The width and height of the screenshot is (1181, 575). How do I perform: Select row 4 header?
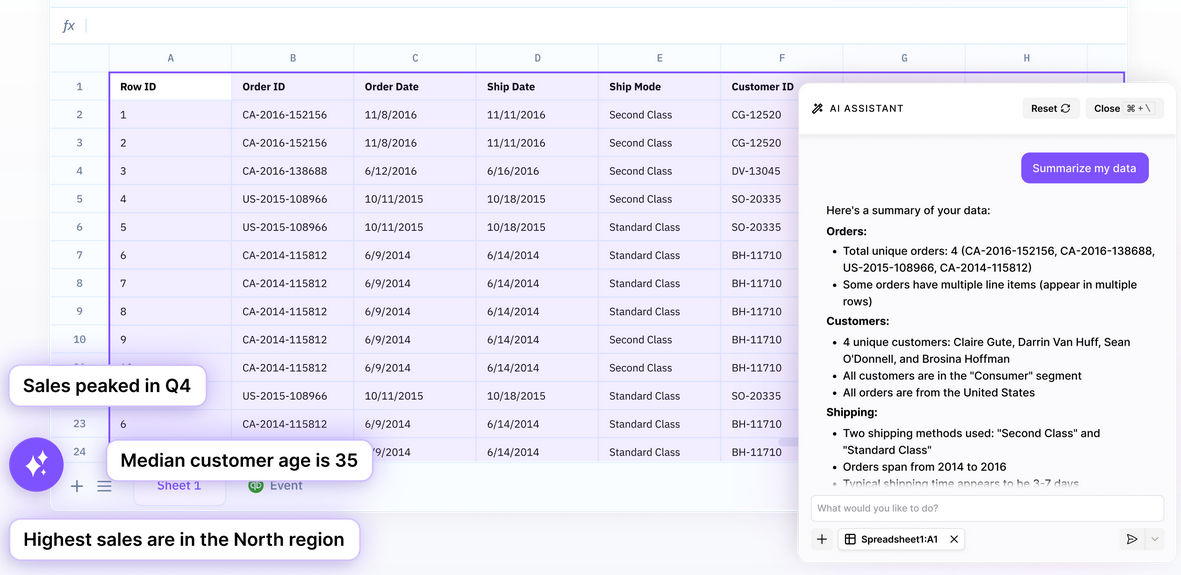[x=80, y=171]
